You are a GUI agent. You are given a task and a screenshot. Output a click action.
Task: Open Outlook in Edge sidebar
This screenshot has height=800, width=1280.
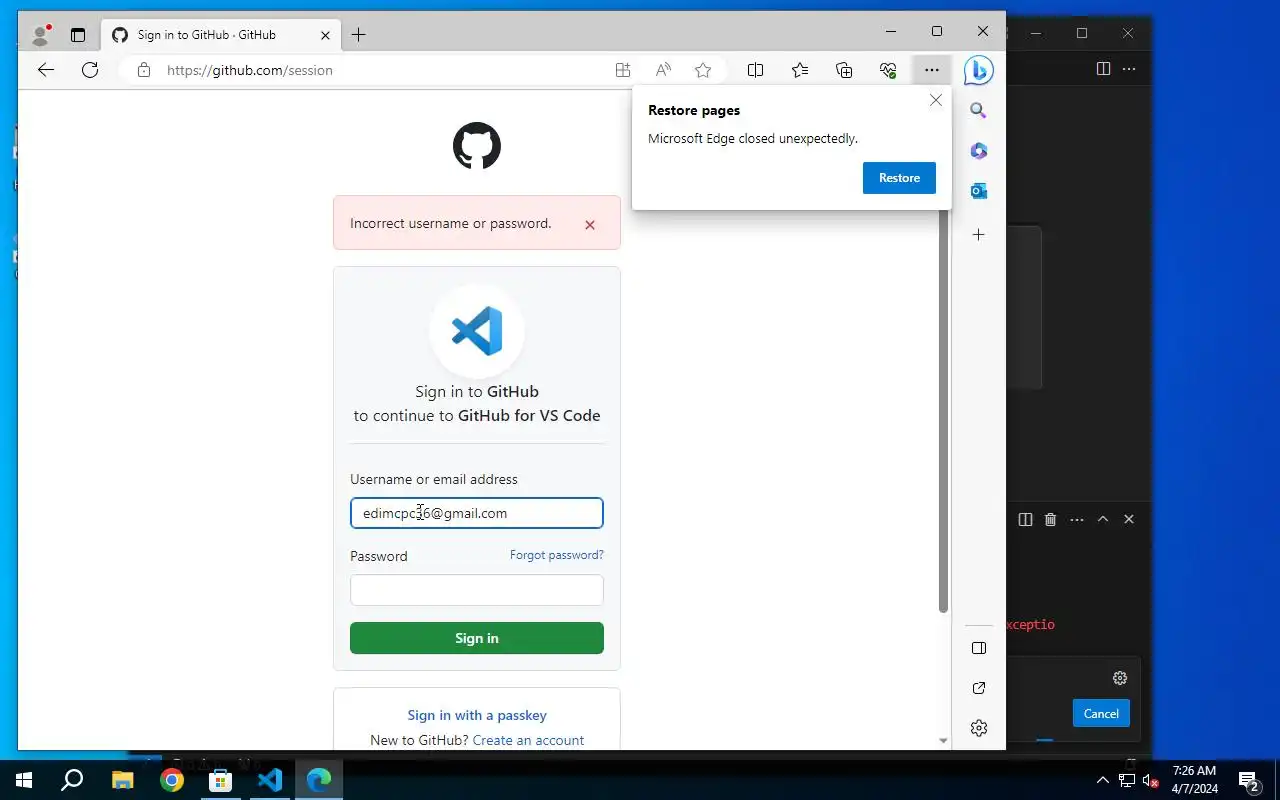979,191
